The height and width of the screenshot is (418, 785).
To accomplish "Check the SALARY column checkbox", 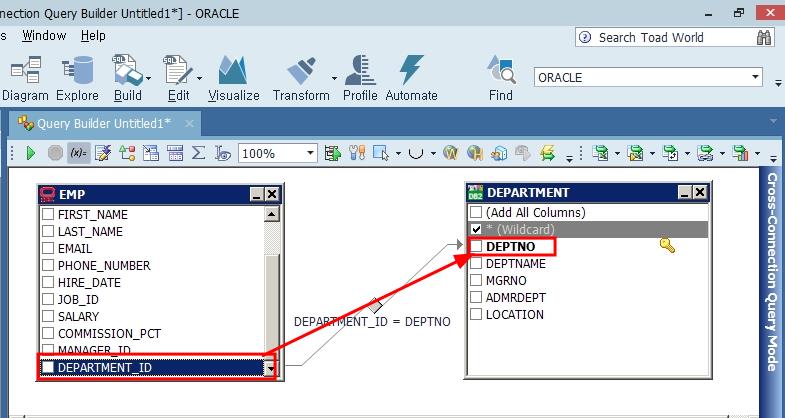I will click(x=48, y=317).
